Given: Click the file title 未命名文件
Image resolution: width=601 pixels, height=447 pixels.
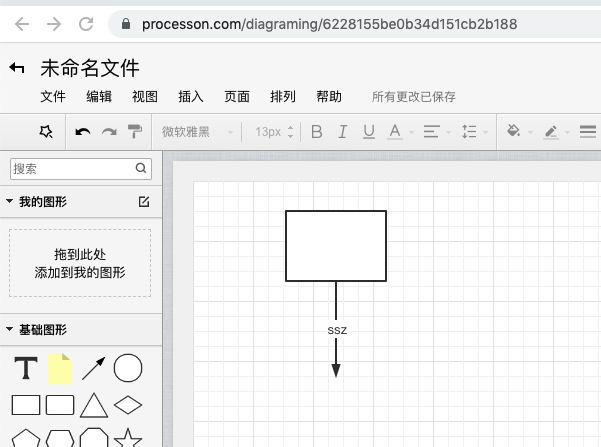Looking at the screenshot, I should [x=90, y=68].
